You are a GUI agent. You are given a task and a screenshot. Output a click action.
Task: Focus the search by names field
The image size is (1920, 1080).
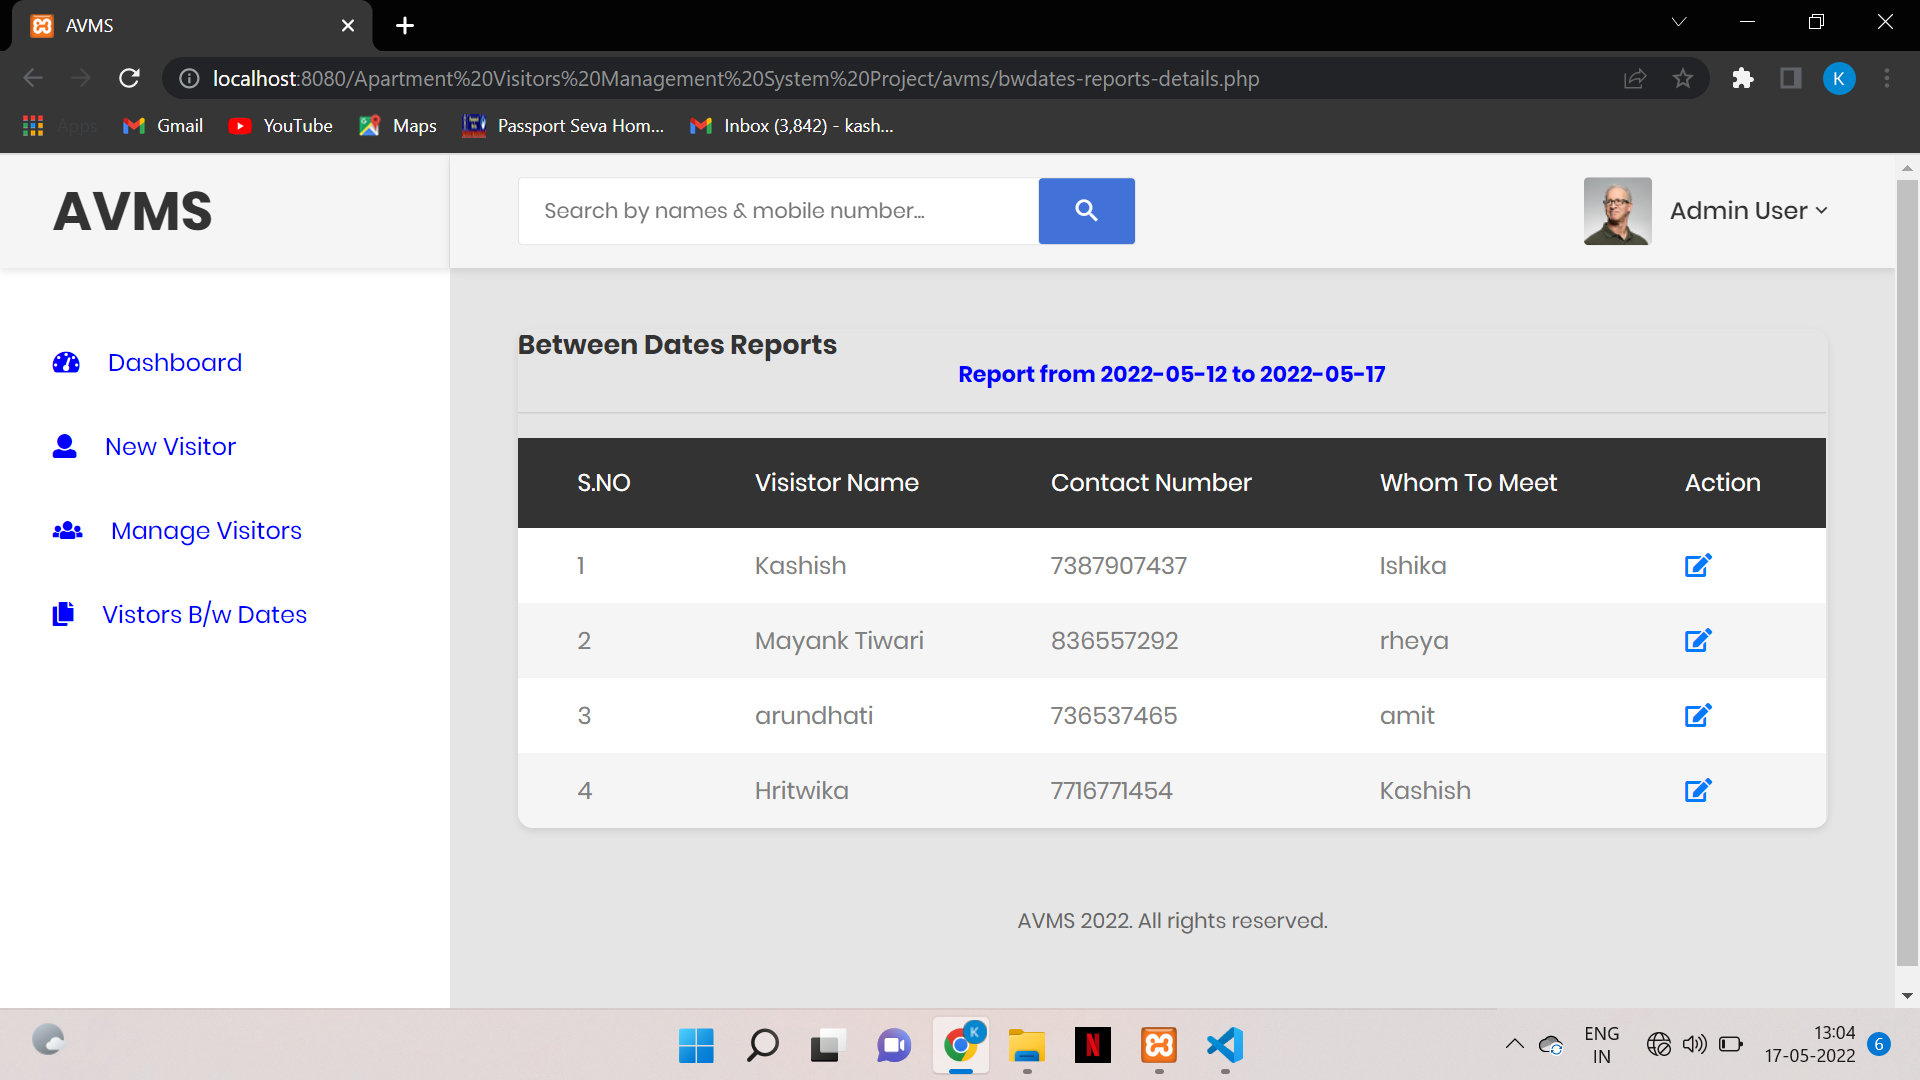778,211
